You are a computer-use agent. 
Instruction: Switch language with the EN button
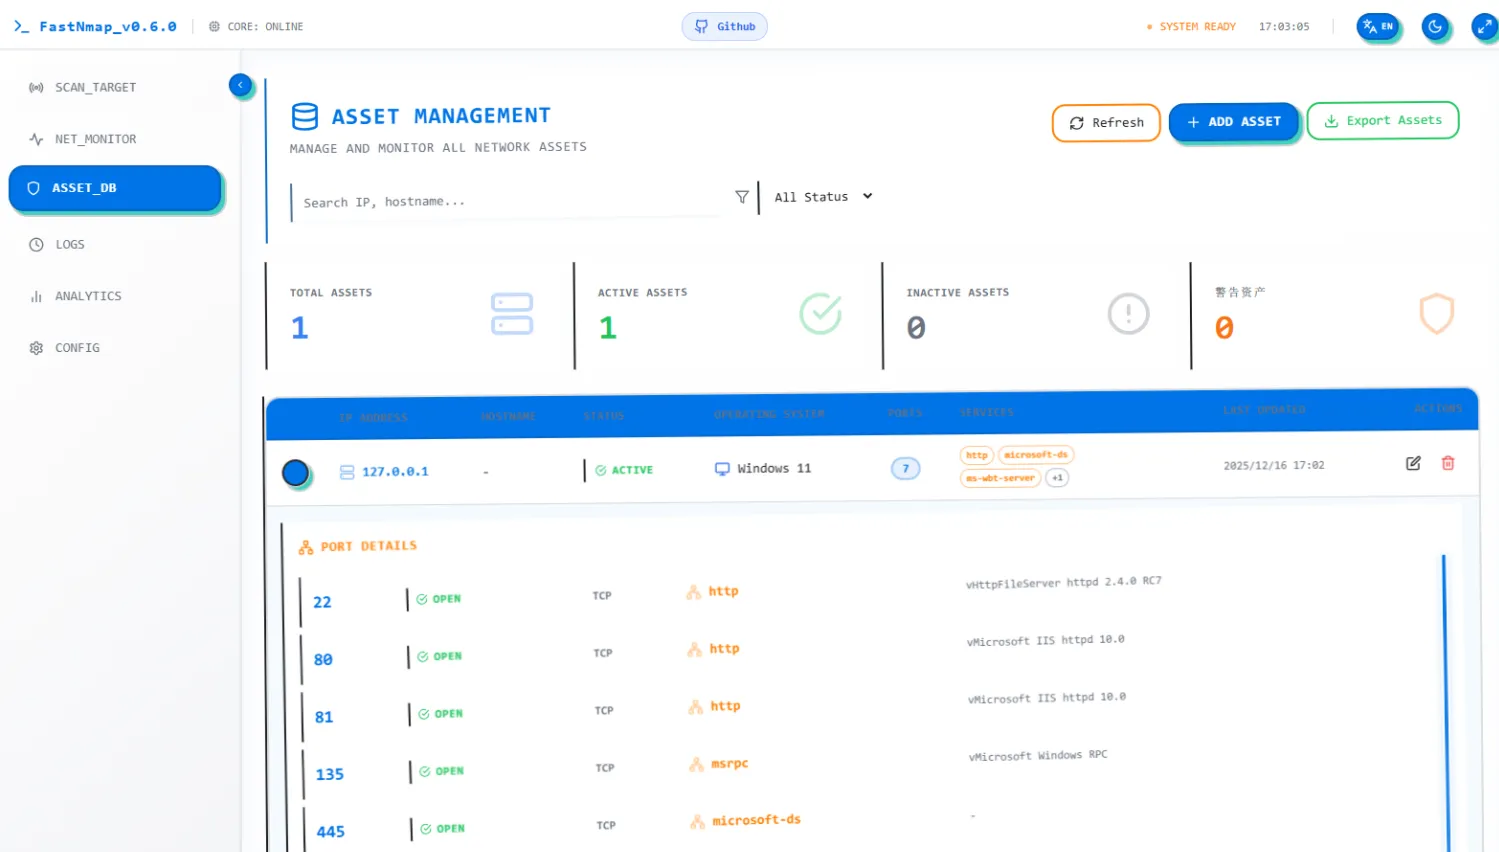pyautogui.click(x=1377, y=27)
